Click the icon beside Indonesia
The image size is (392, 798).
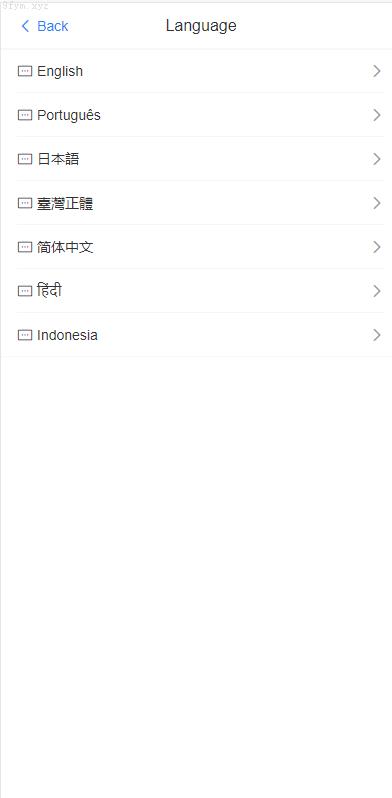coord(25,335)
